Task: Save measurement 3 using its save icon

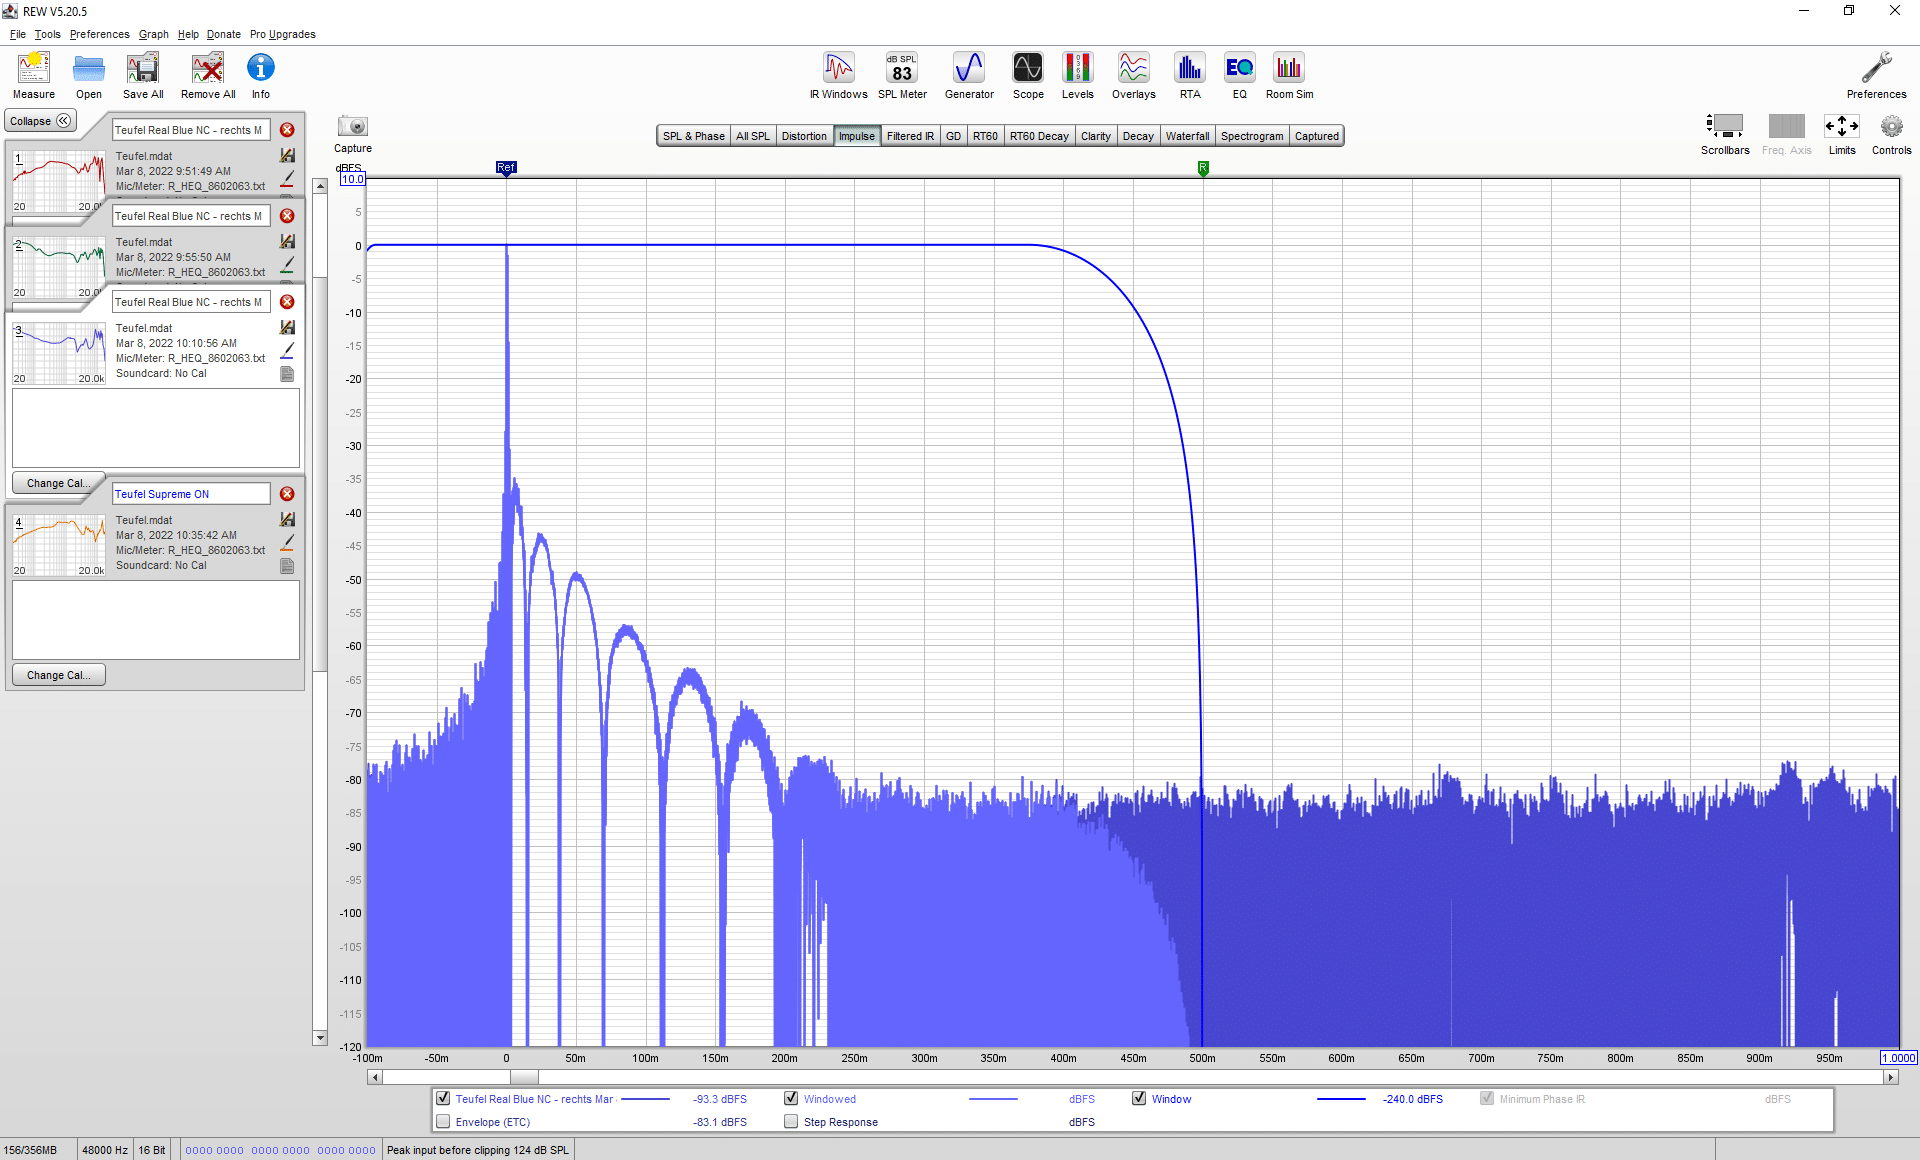Action: pos(287,328)
